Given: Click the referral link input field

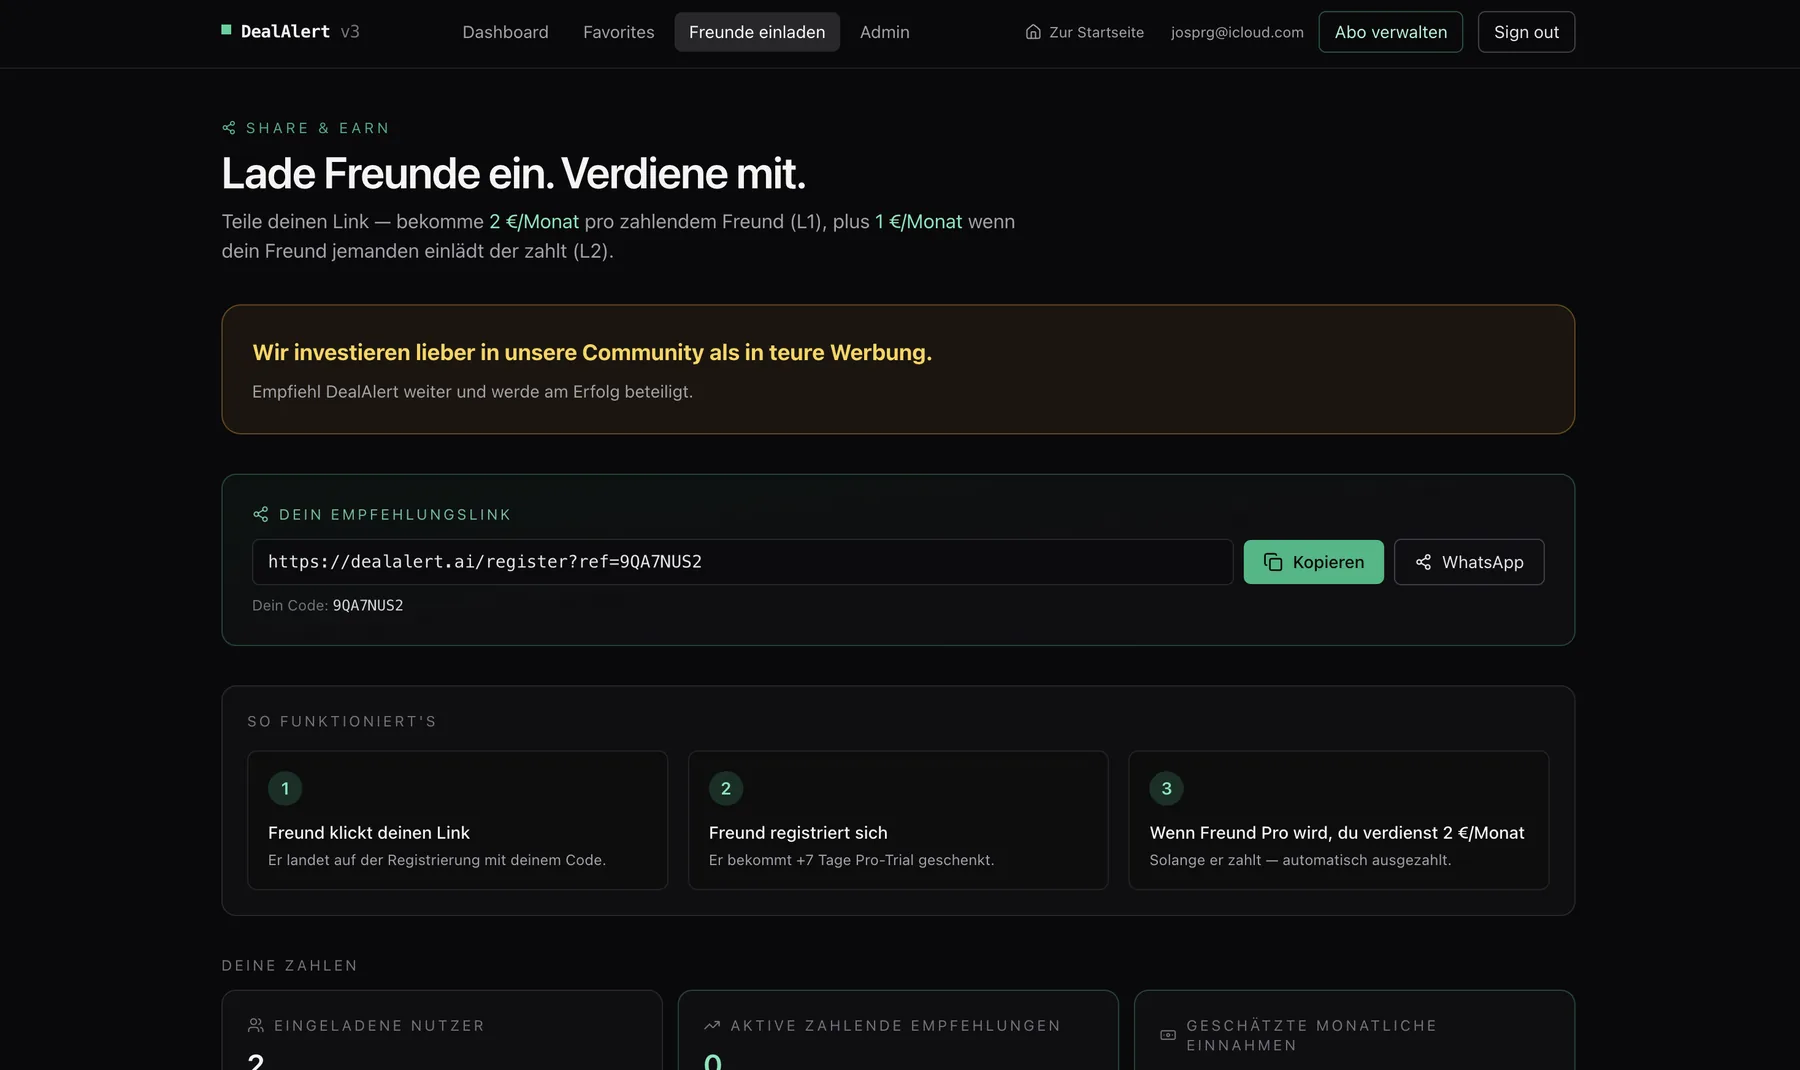Looking at the screenshot, I should tap(742, 562).
